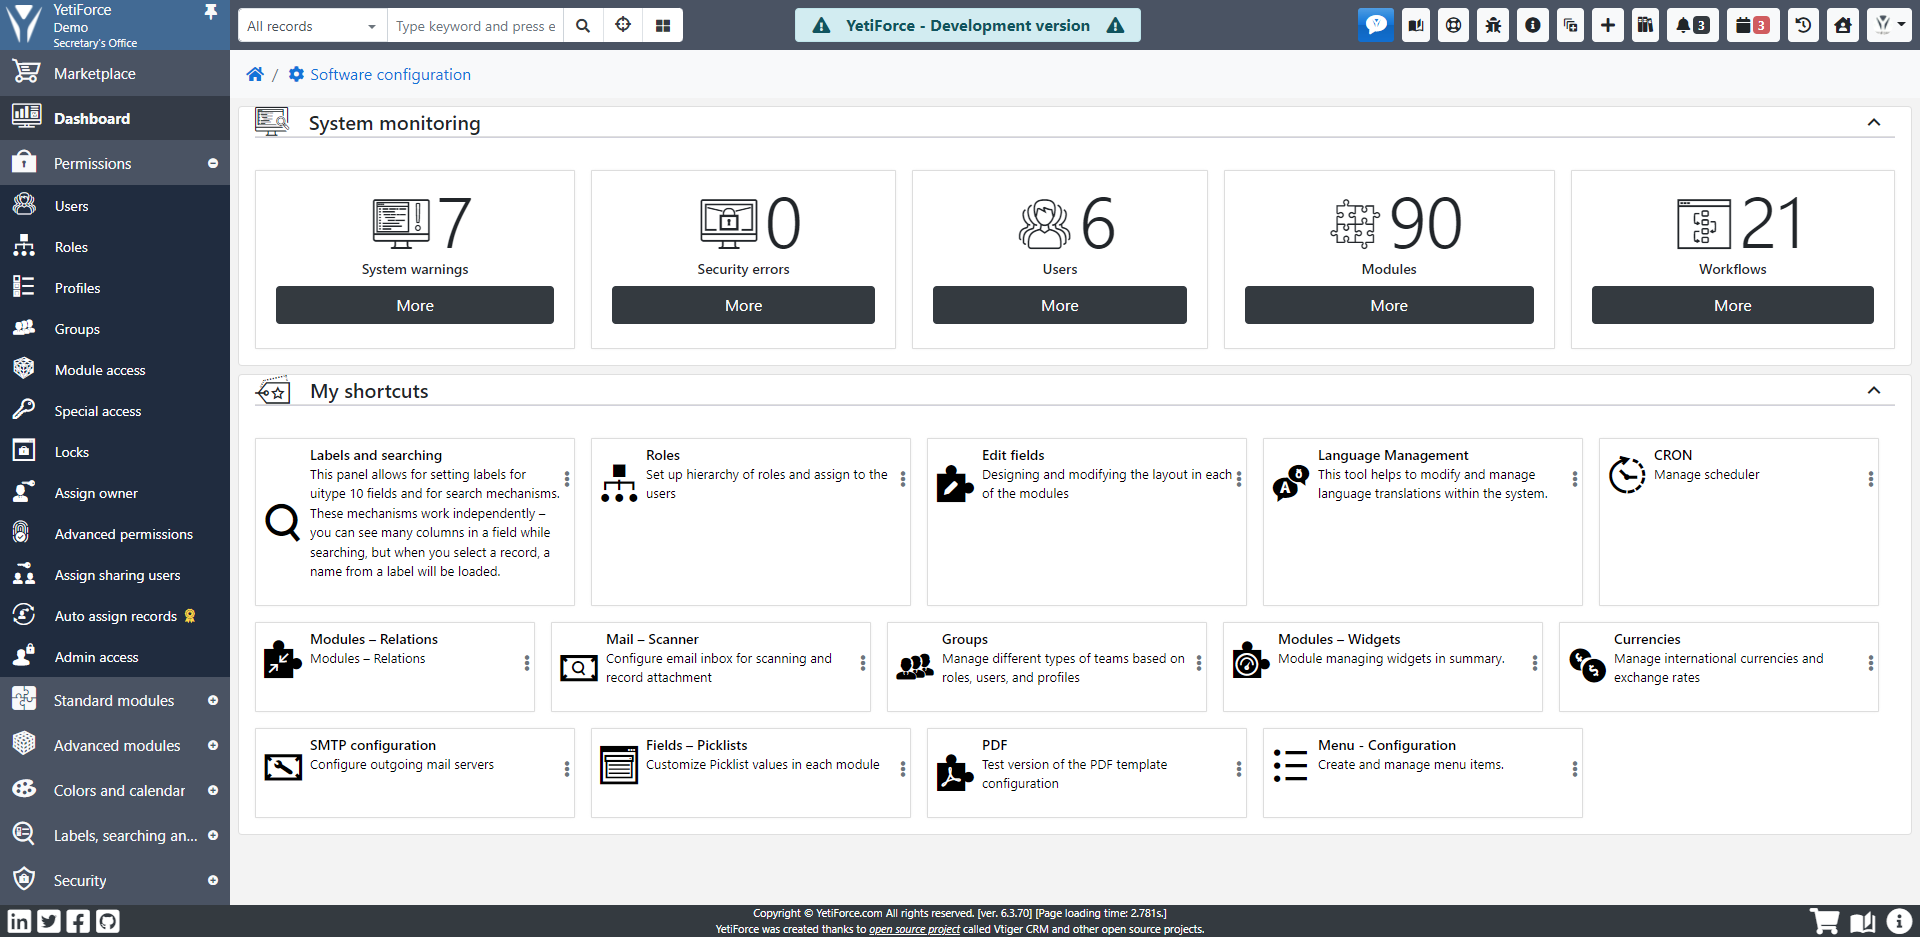Viewport: 1920px width, 937px height.
Task: Open the All records module dropdown
Action: pyautogui.click(x=312, y=26)
